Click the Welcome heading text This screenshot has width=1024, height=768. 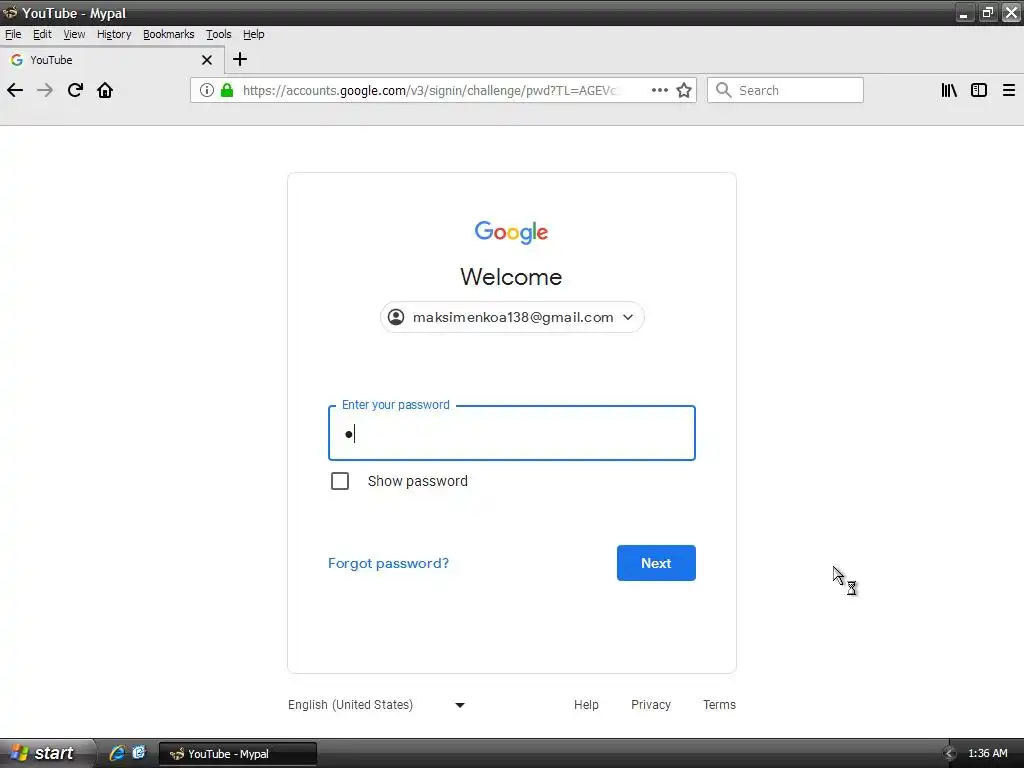pyautogui.click(x=511, y=277)
